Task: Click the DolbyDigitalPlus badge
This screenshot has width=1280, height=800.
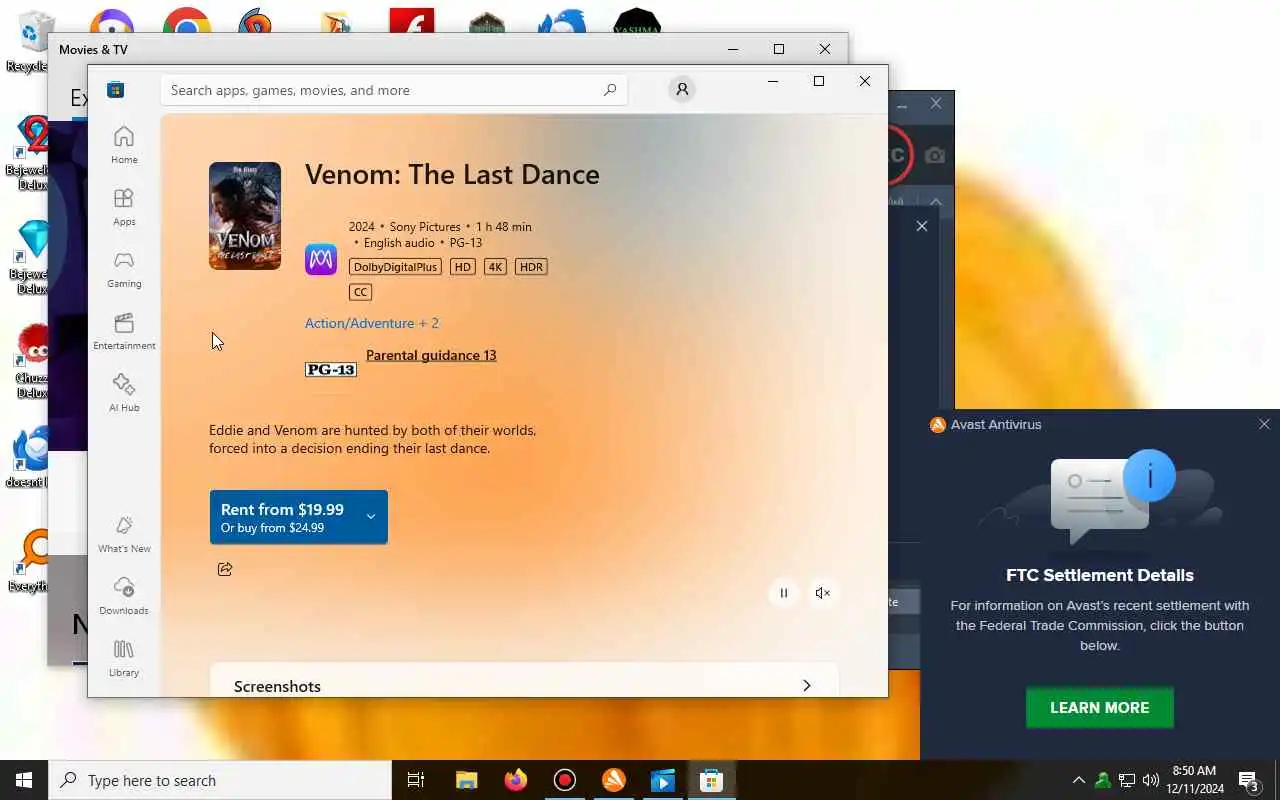Action: pyautogui.click(x=396, y=267)
